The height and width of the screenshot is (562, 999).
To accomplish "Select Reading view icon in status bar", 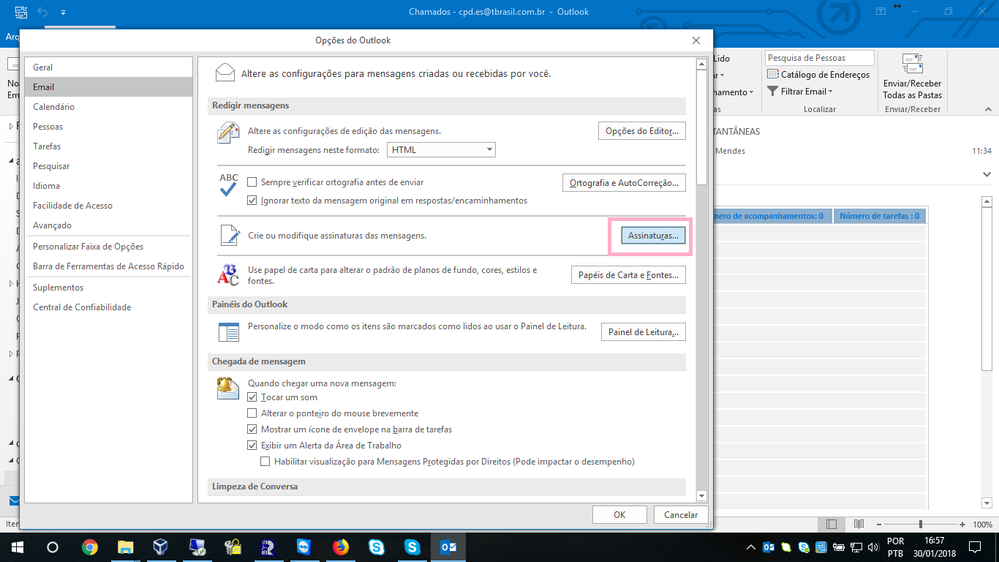I will [x=859, y=524].
